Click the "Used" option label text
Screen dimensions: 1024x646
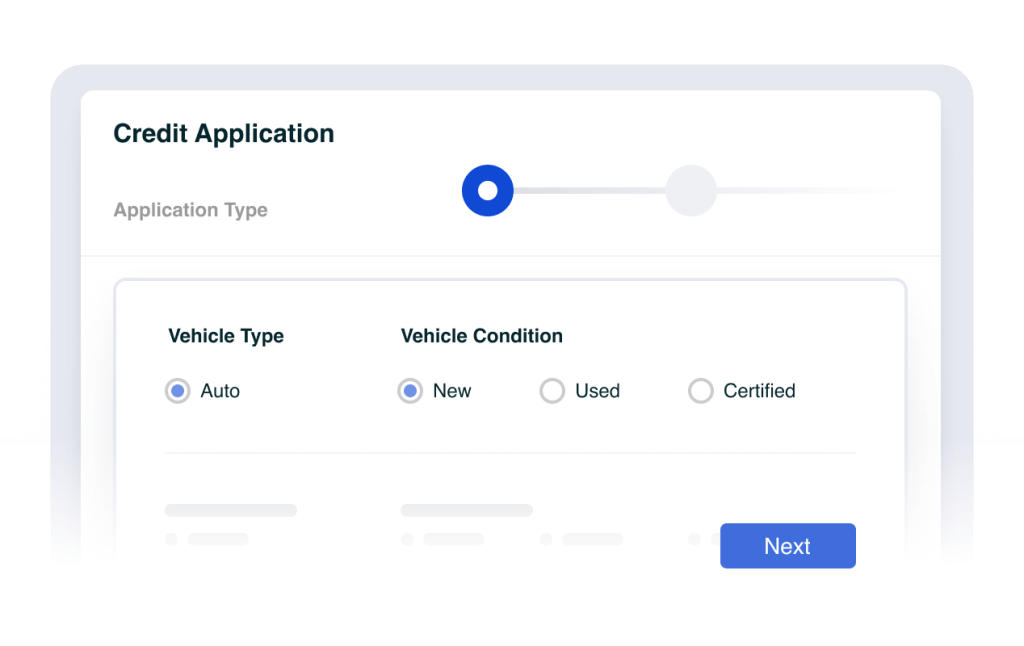pyautogui.click(x=597, y=391)
